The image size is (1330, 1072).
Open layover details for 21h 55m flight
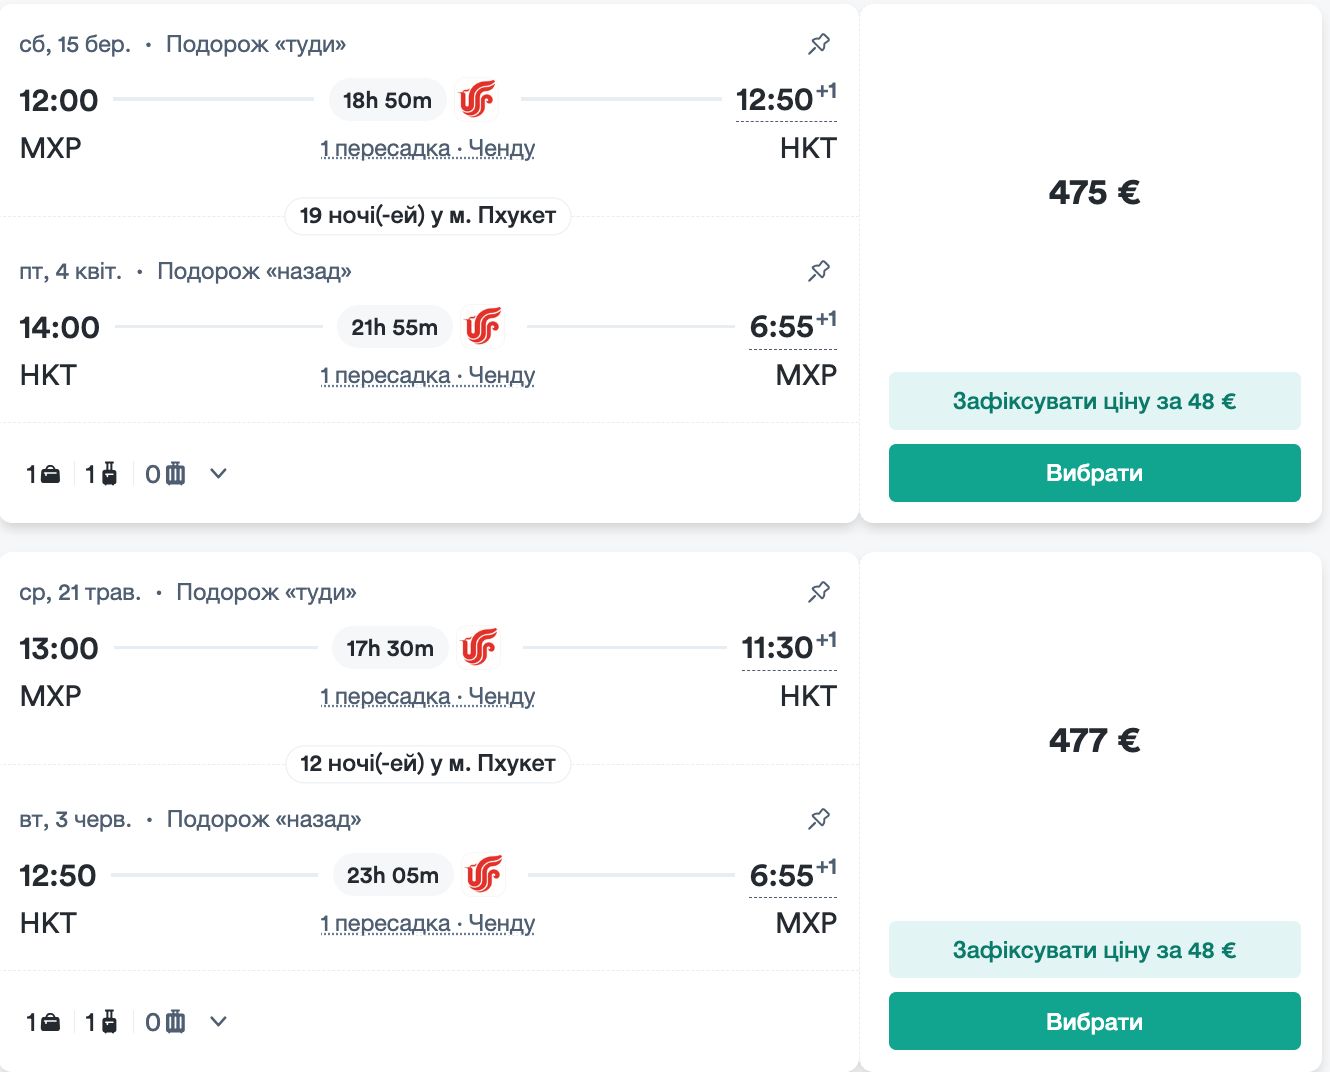pos(427,376)
